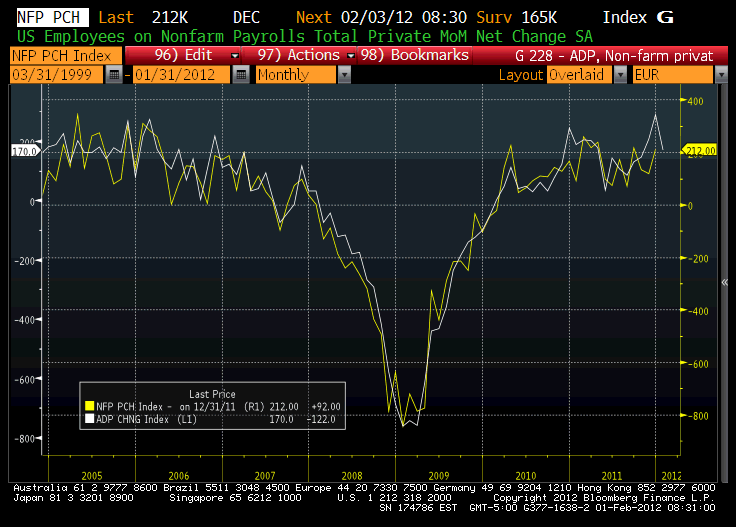The height and width of the screenshot is (527, 736).
Task: Click the yellow NFP PCH legend swatch
Action: tap(89, 406)
